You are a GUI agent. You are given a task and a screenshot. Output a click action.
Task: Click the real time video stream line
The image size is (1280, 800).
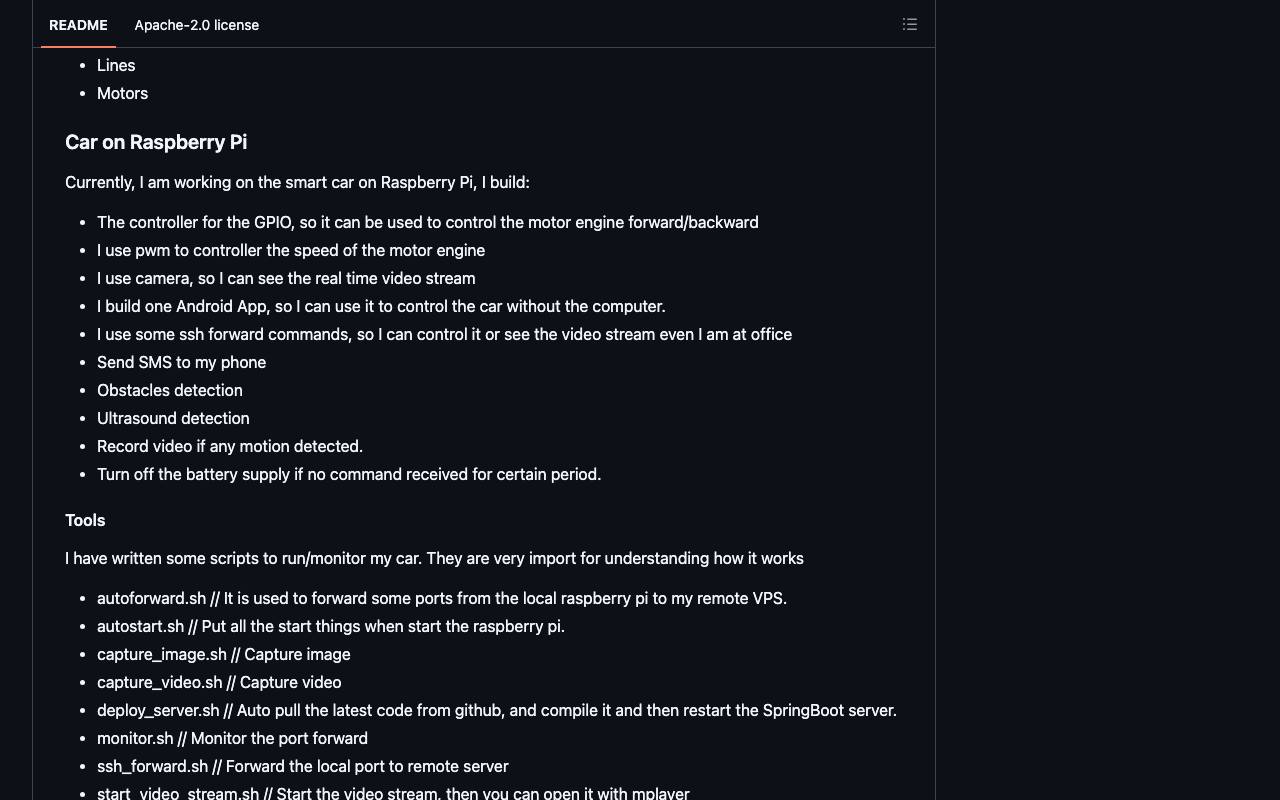[286, 278]
